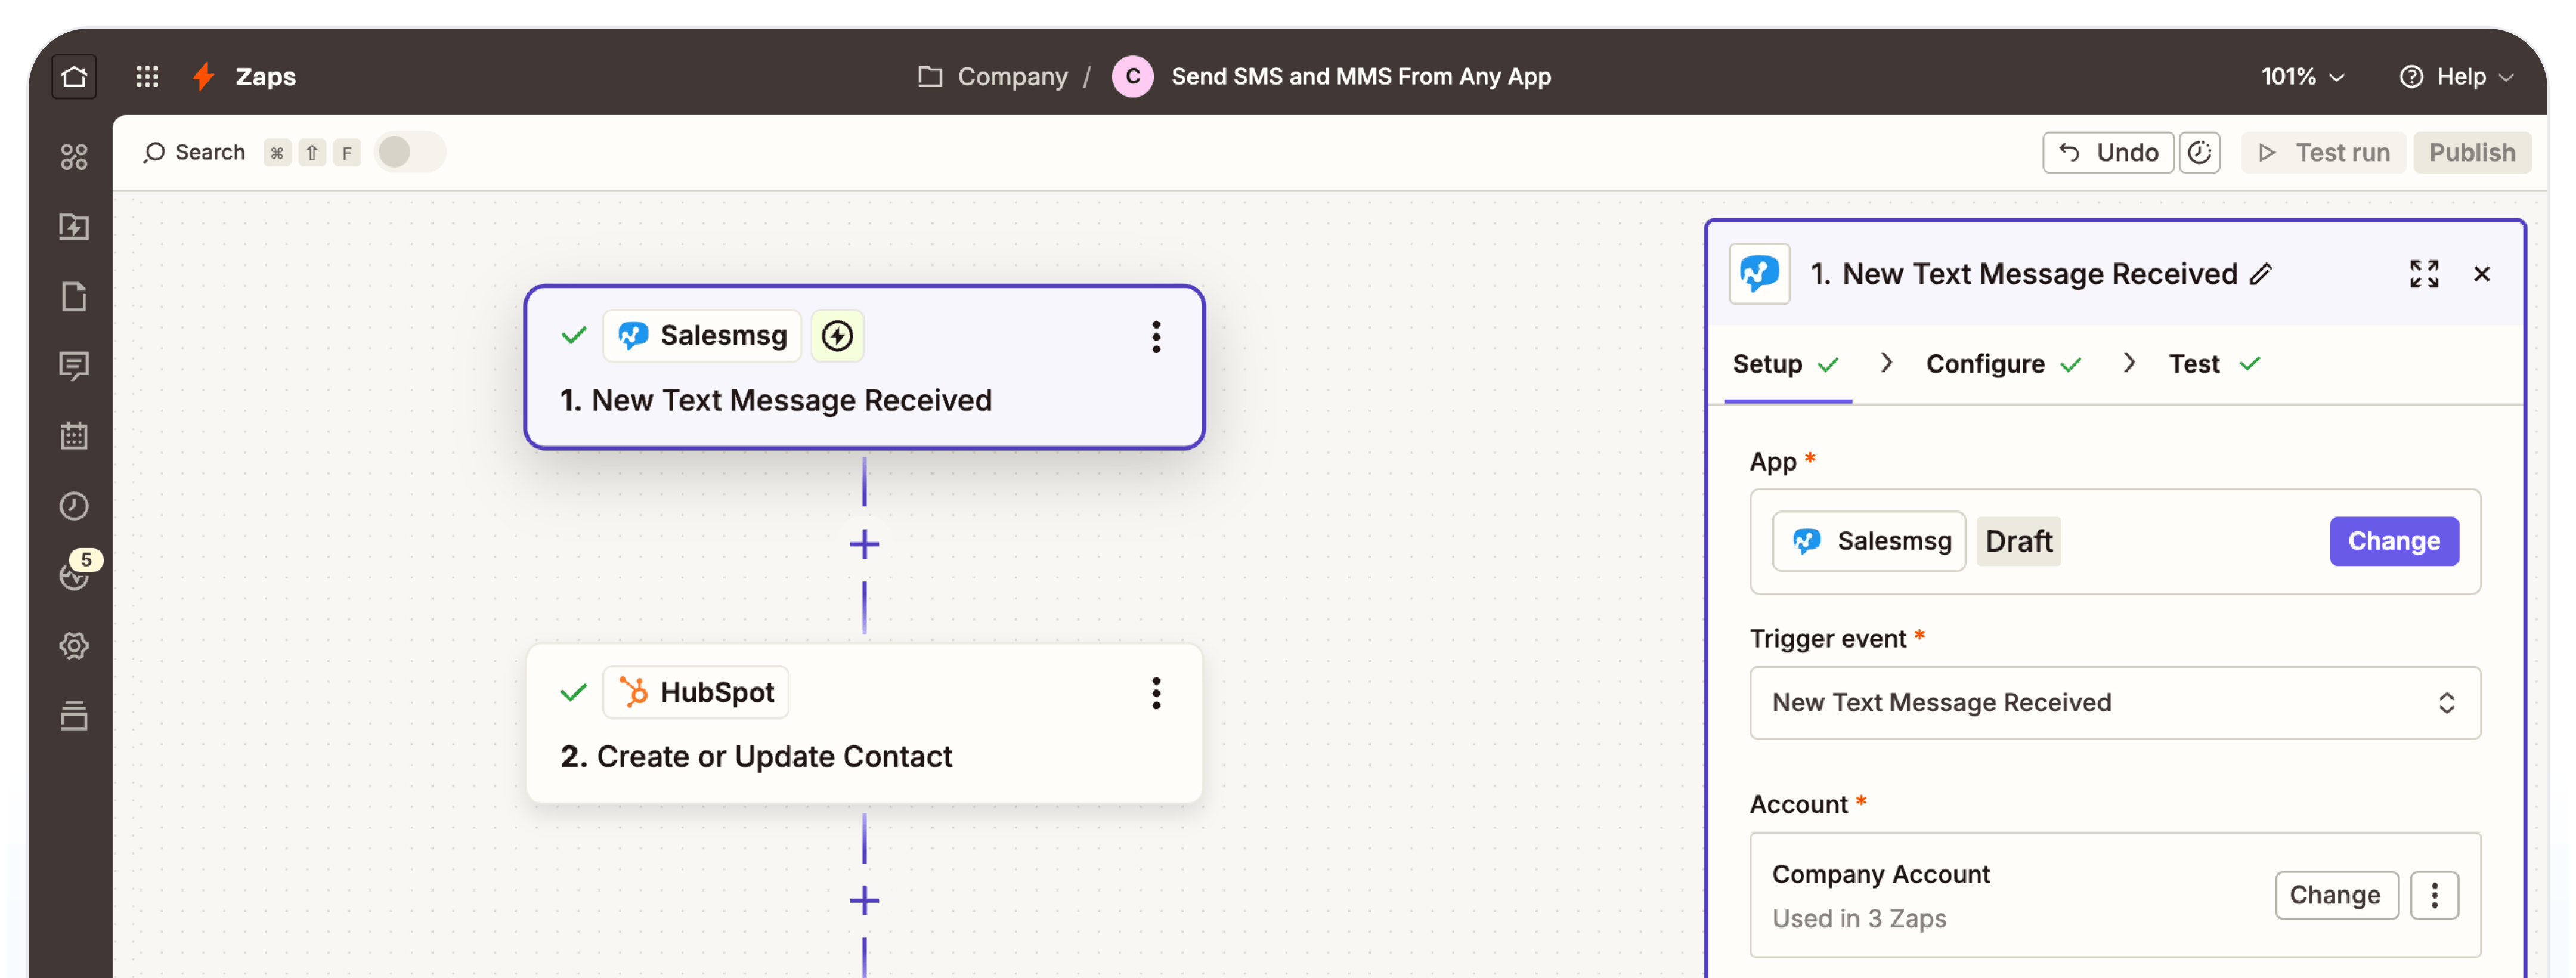Click the Home icon in the top bar
2576x978 pixels.
(x=74, y=76)
